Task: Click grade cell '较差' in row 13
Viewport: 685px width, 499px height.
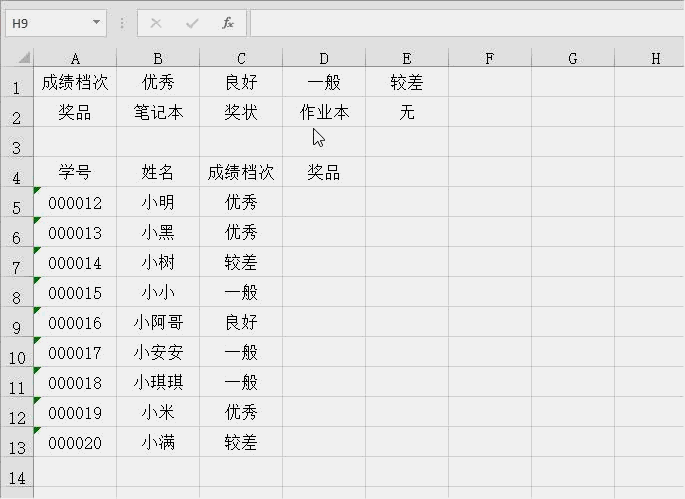Action: (x=241, y=443)
